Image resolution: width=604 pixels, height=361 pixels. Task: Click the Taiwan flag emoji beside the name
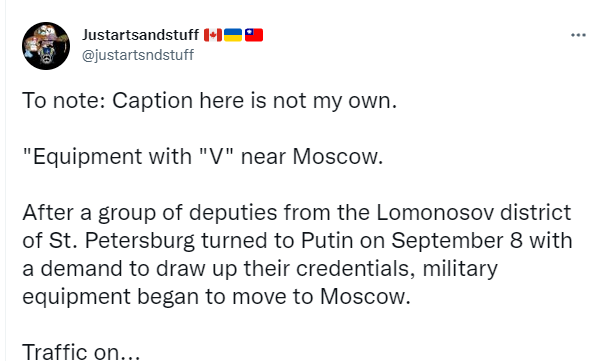tap(254, 35)
